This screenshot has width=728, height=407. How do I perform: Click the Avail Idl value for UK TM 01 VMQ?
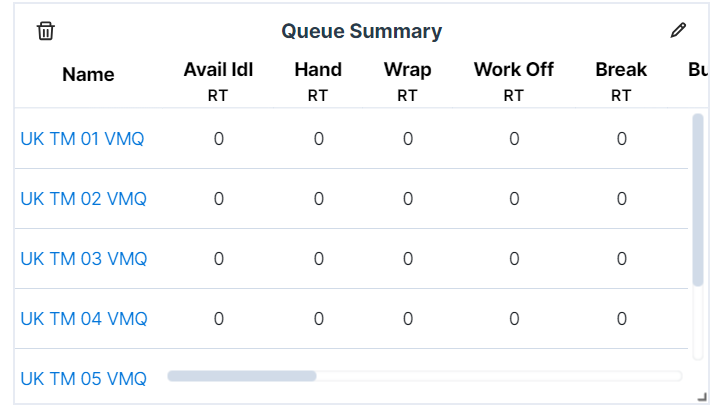[218, 139]
